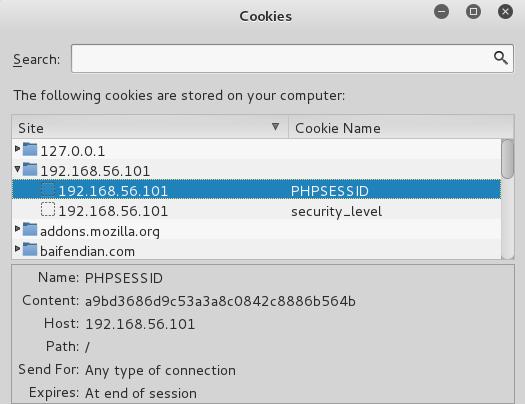This screenshot has height=404, width=525.
Task: Click the addons.mozilla.org folder icon
Action: 30,230
